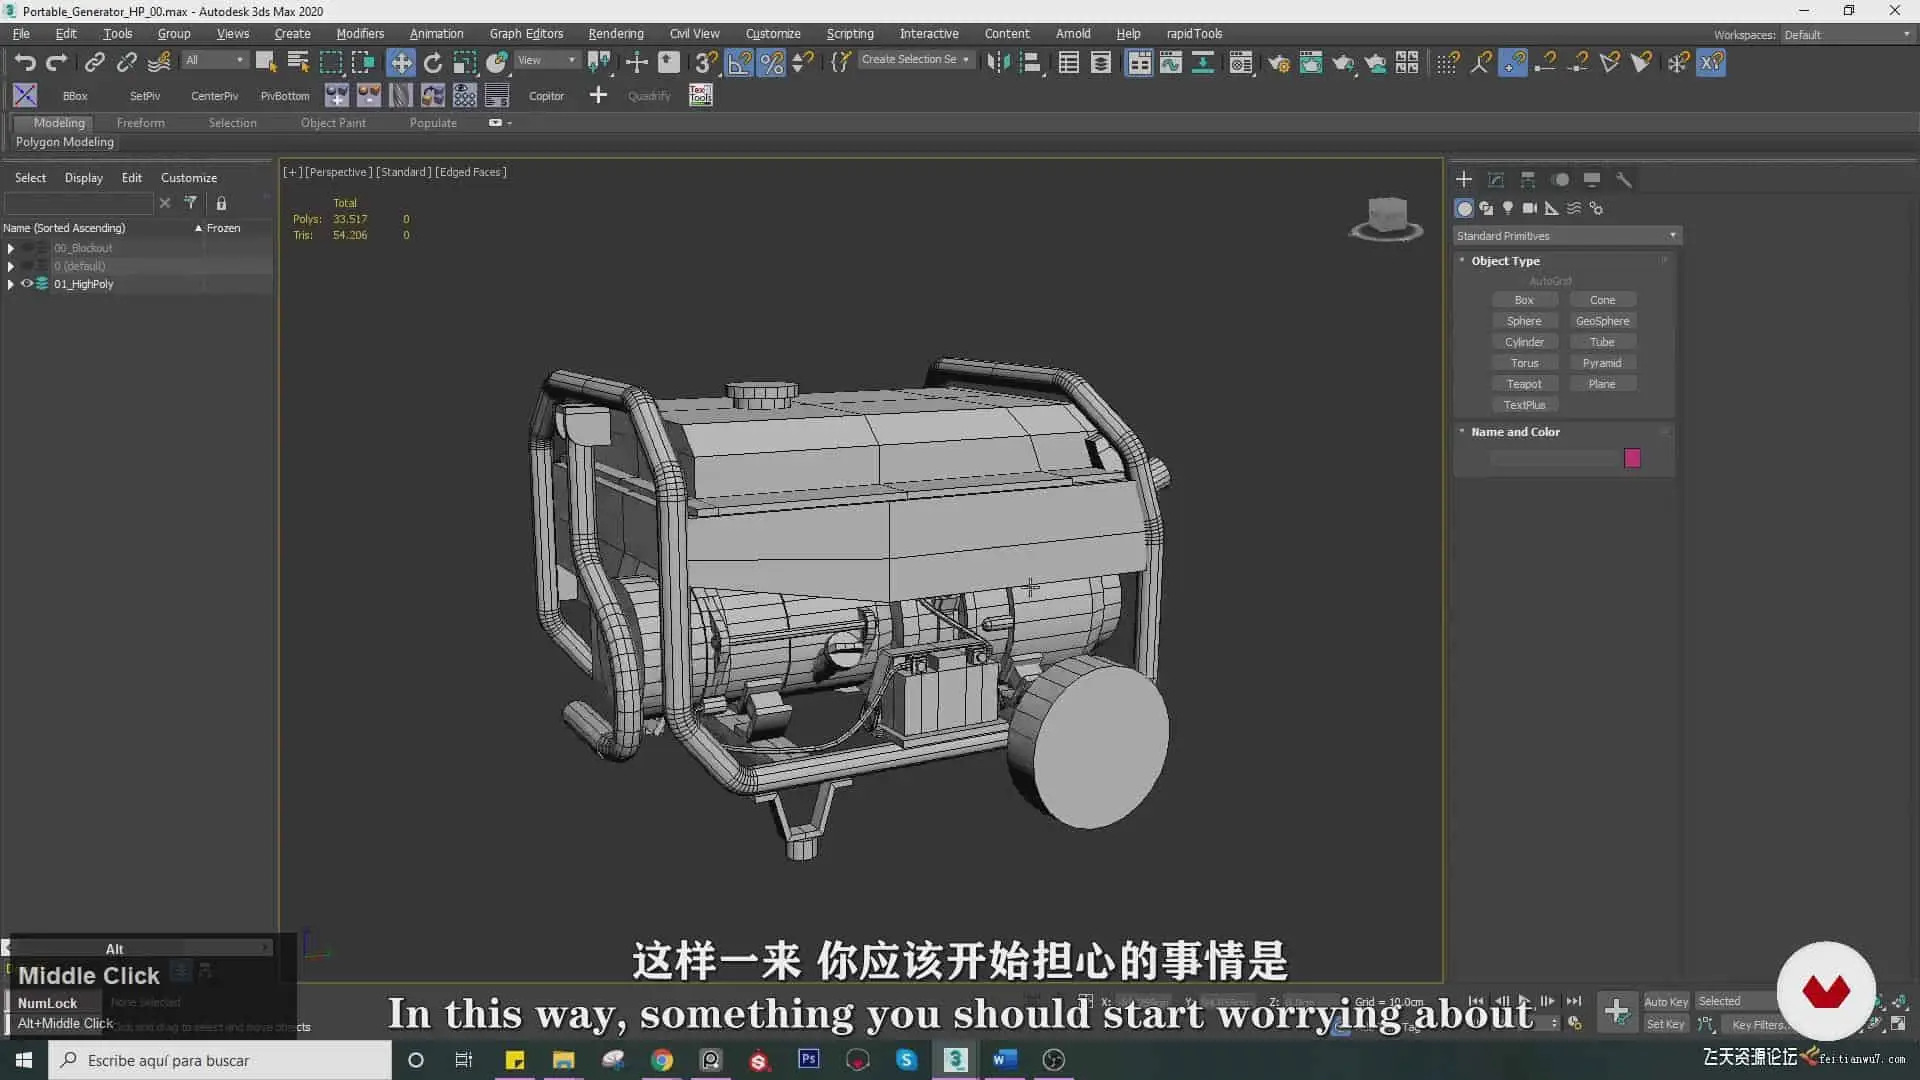Click the Undo arrow icon
The image size is (1920, 1080).
24,63
